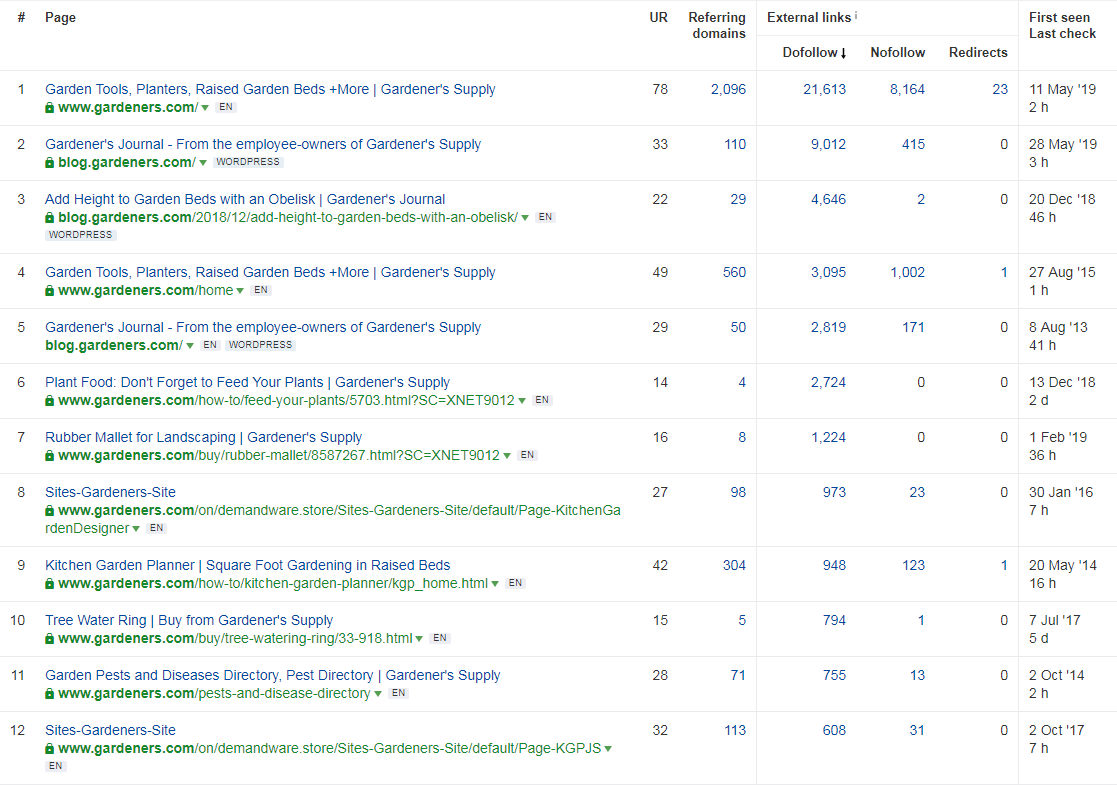Sort by Referring domains column header
Image resolution: width=1117 pixels, height=785 pixels.
(x=717, y=25)
